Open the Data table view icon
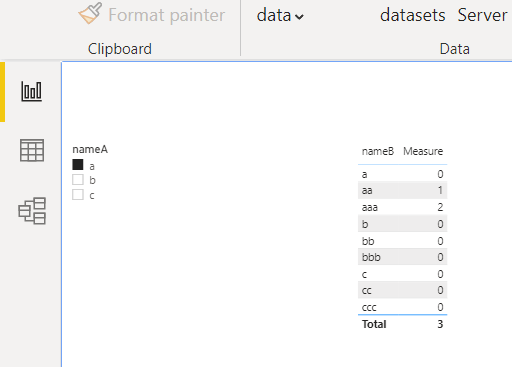This screenshot has height=367, width=512. pos(32,150)
